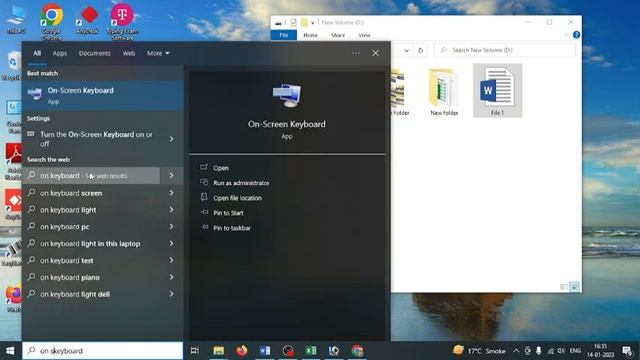Open the notification center icon
This screenshot has height=360, width=640.
pos(627,351)
